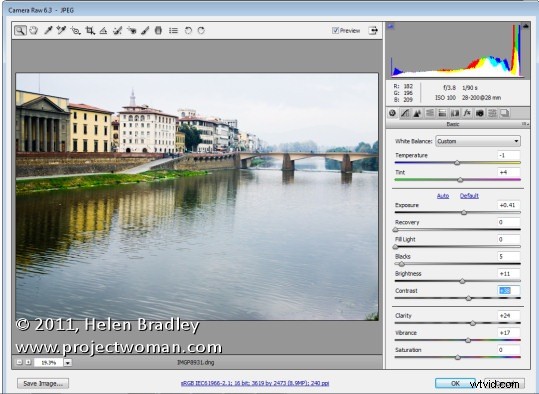The width and height of the screenshot is (539, 394).
Task: Click the Fill Light slider handle
Action: pyautogui.click(x=395, y=247)
